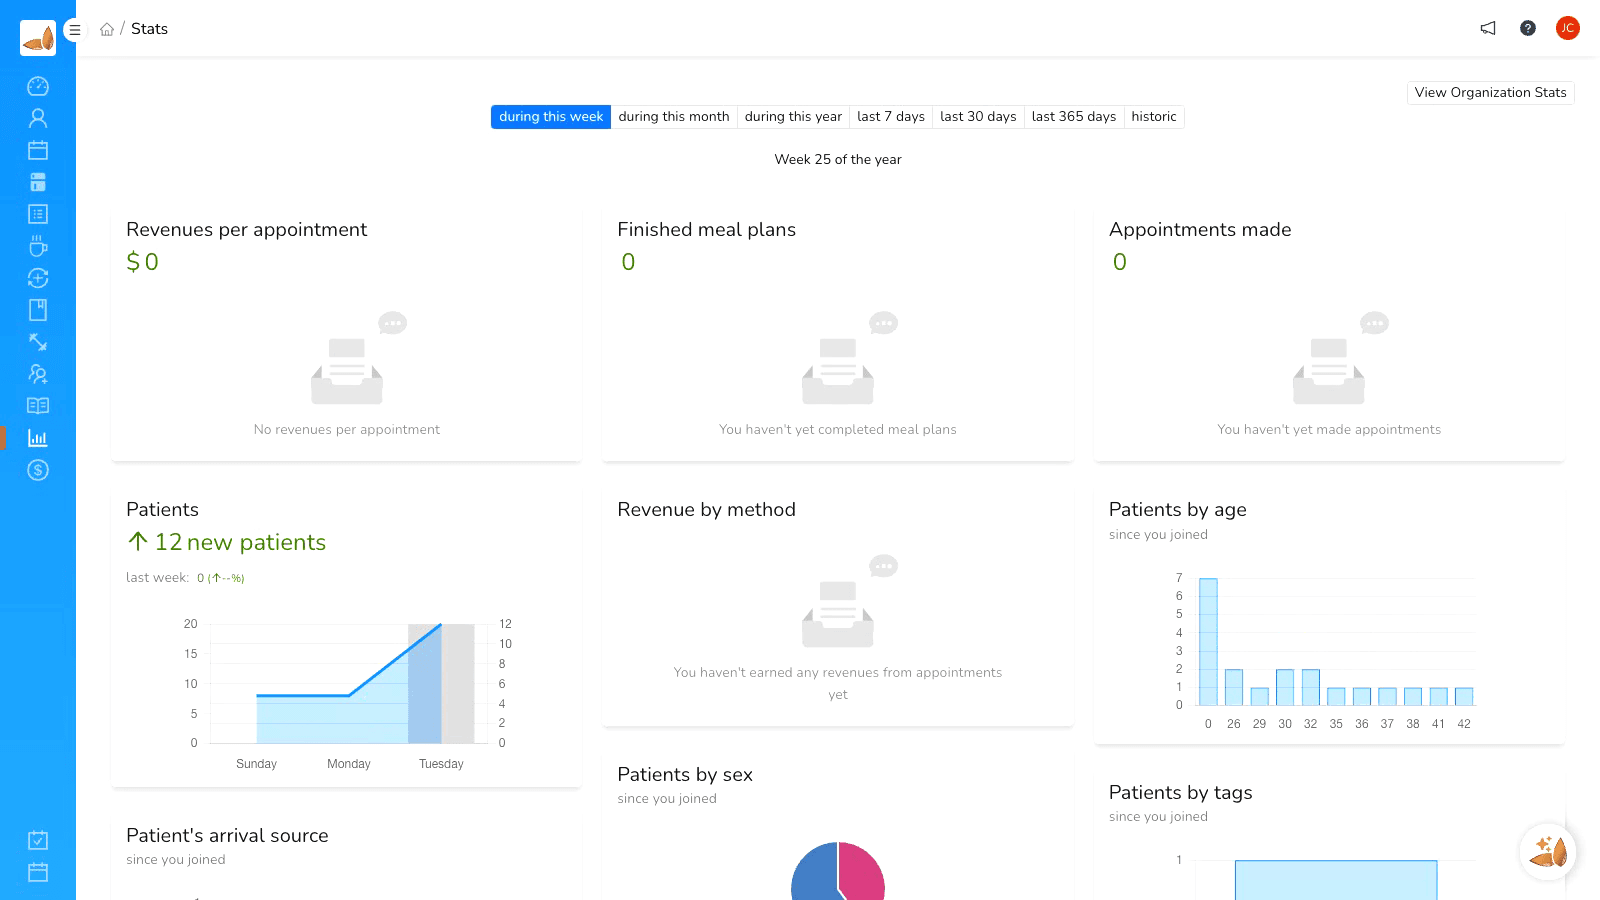The image size is (1600, 900).
Task: Click the age-26 bar in Patients by age
Action: point(1234,688)
